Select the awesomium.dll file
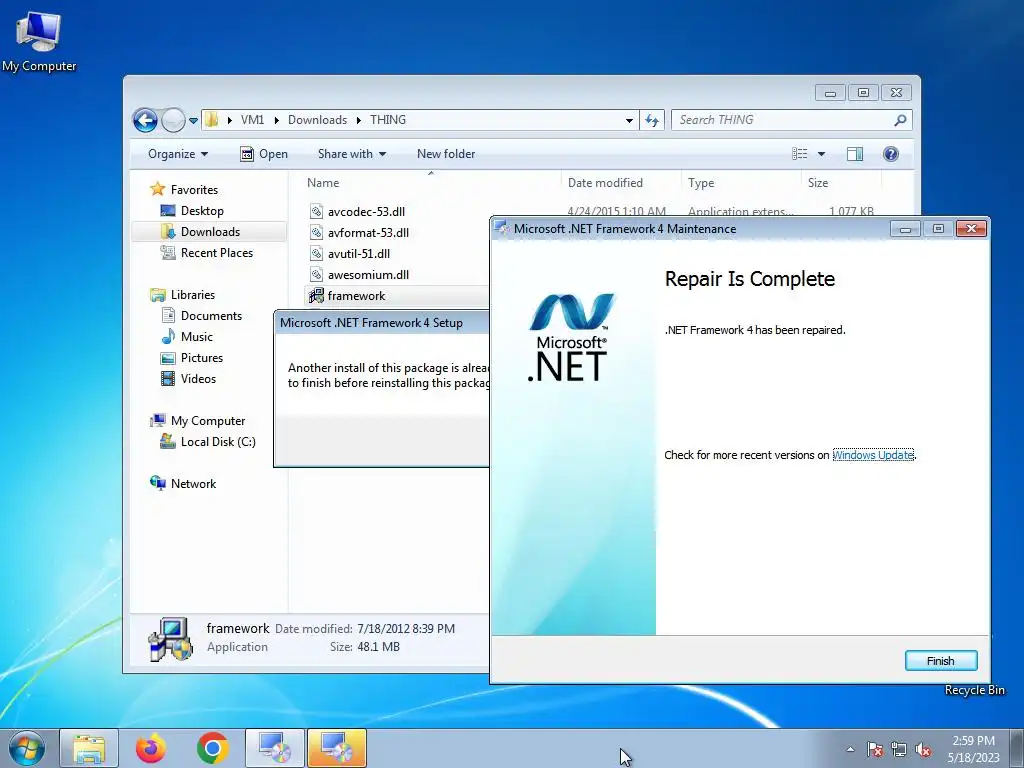This screenshot has width=1024, height=768. click(x=368, y=274)
